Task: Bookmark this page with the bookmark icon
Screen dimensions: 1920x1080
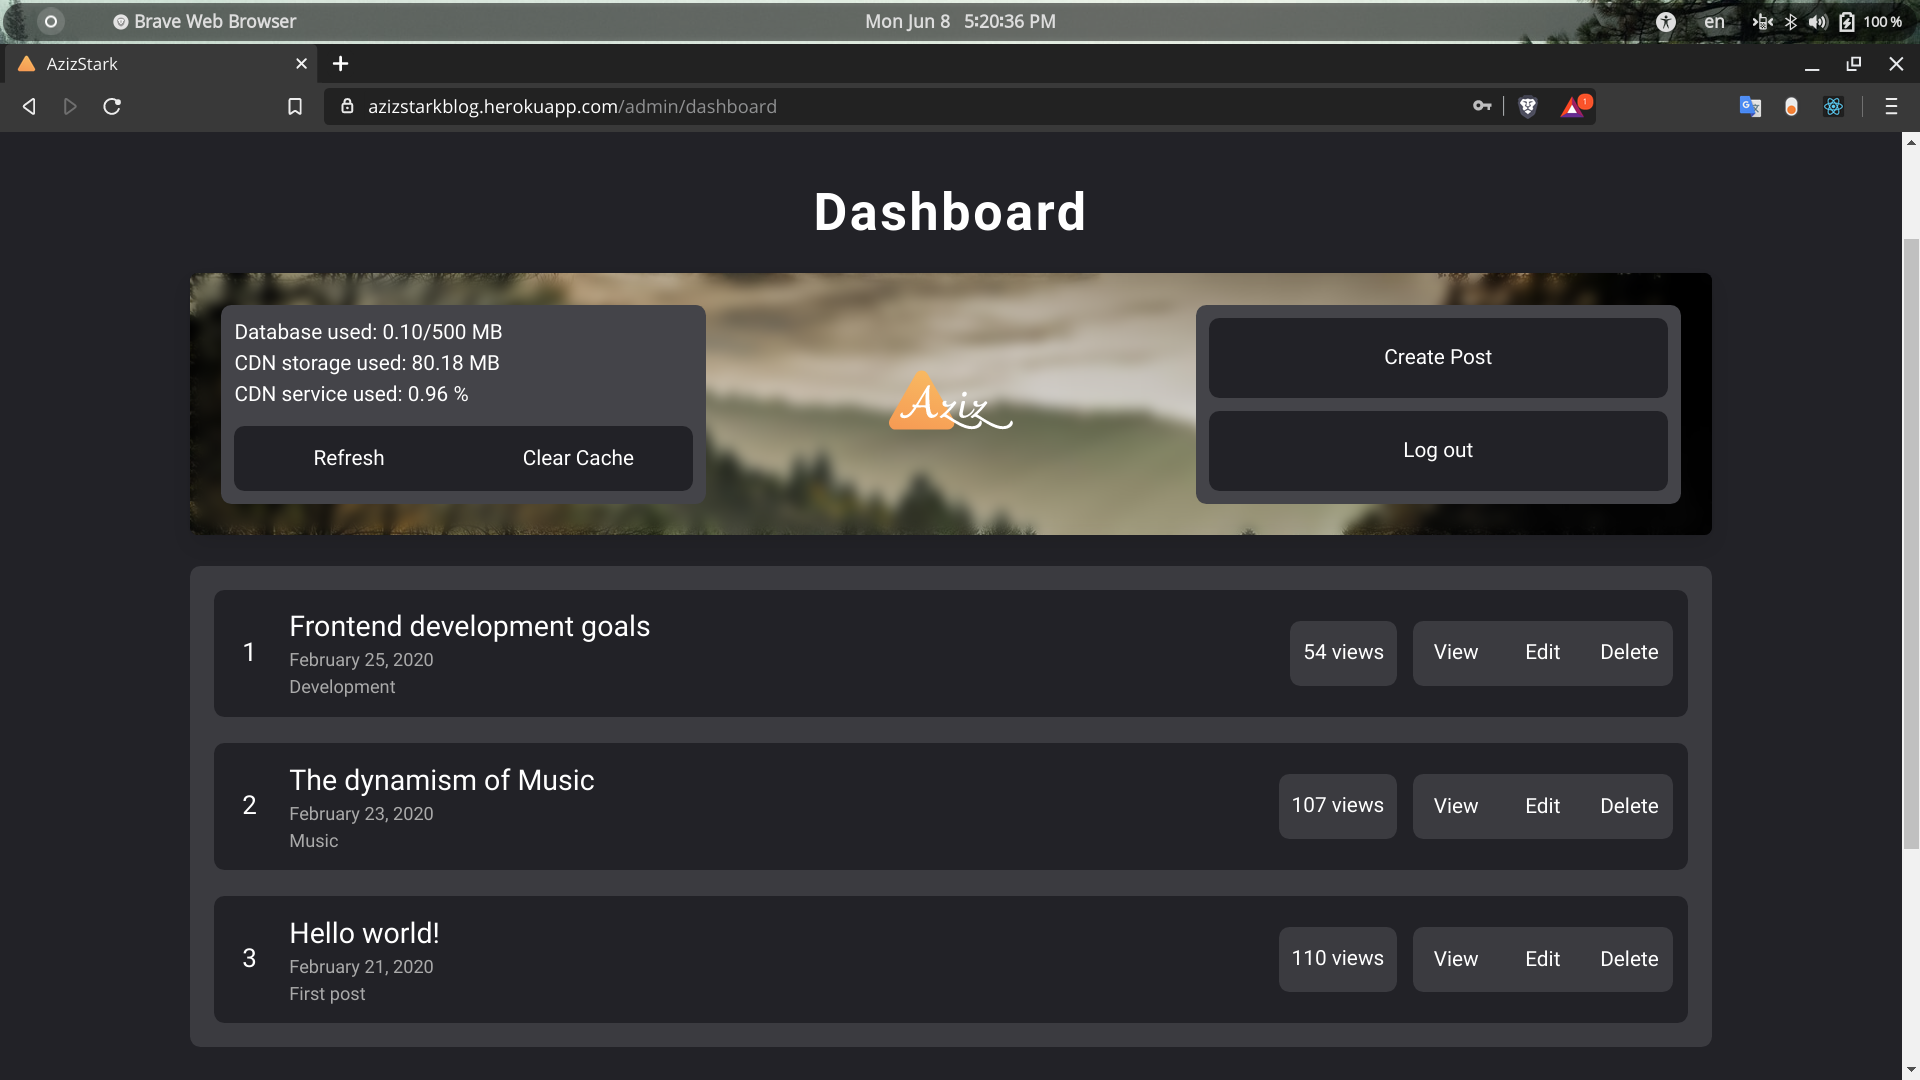Action: 295,106
